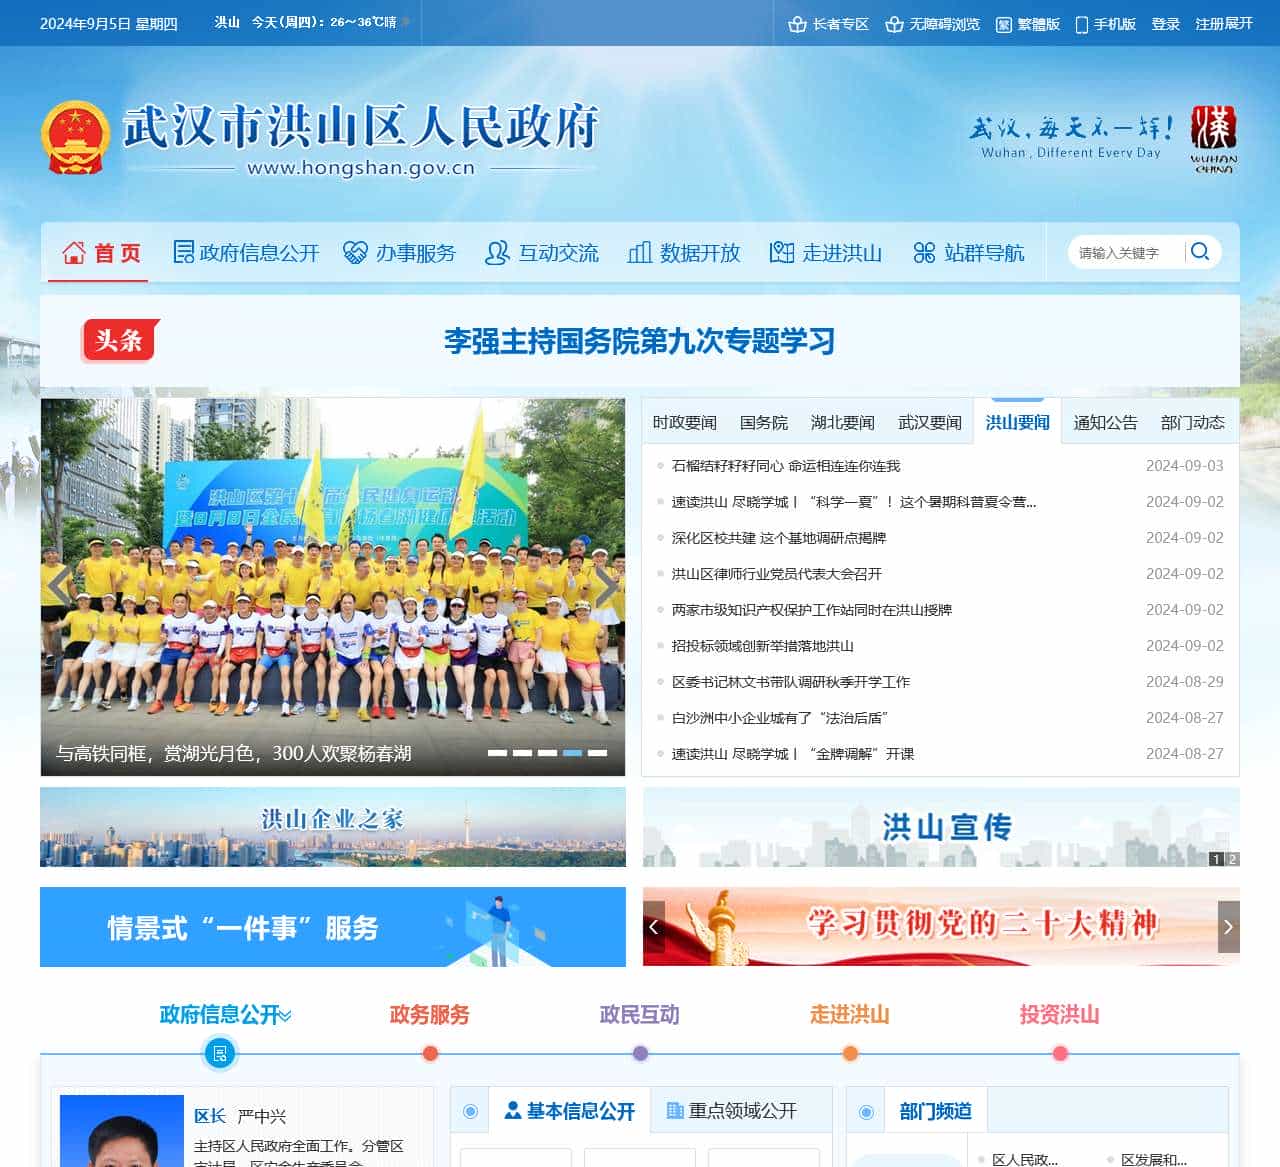1280x1167 pixels.
Task: Open the 长者专区 elder zone icon
Action: tap(797, 24)
